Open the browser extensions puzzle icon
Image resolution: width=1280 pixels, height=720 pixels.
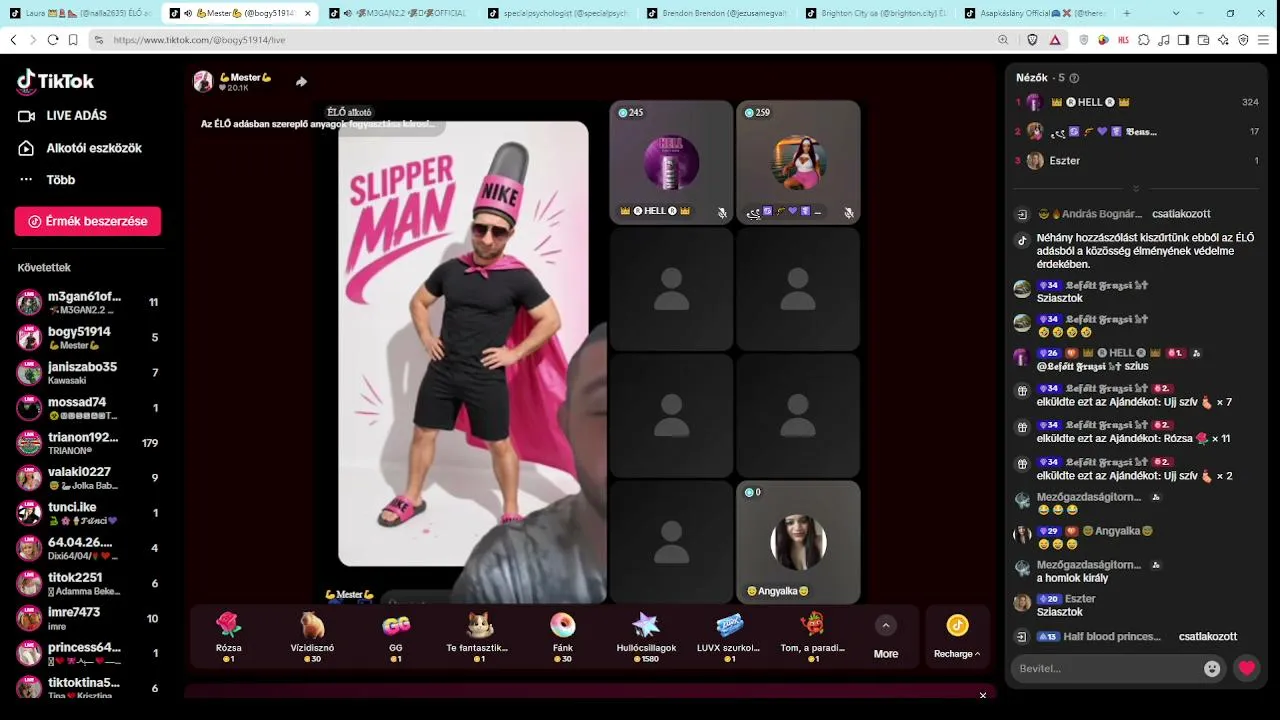coord(1144,40)
